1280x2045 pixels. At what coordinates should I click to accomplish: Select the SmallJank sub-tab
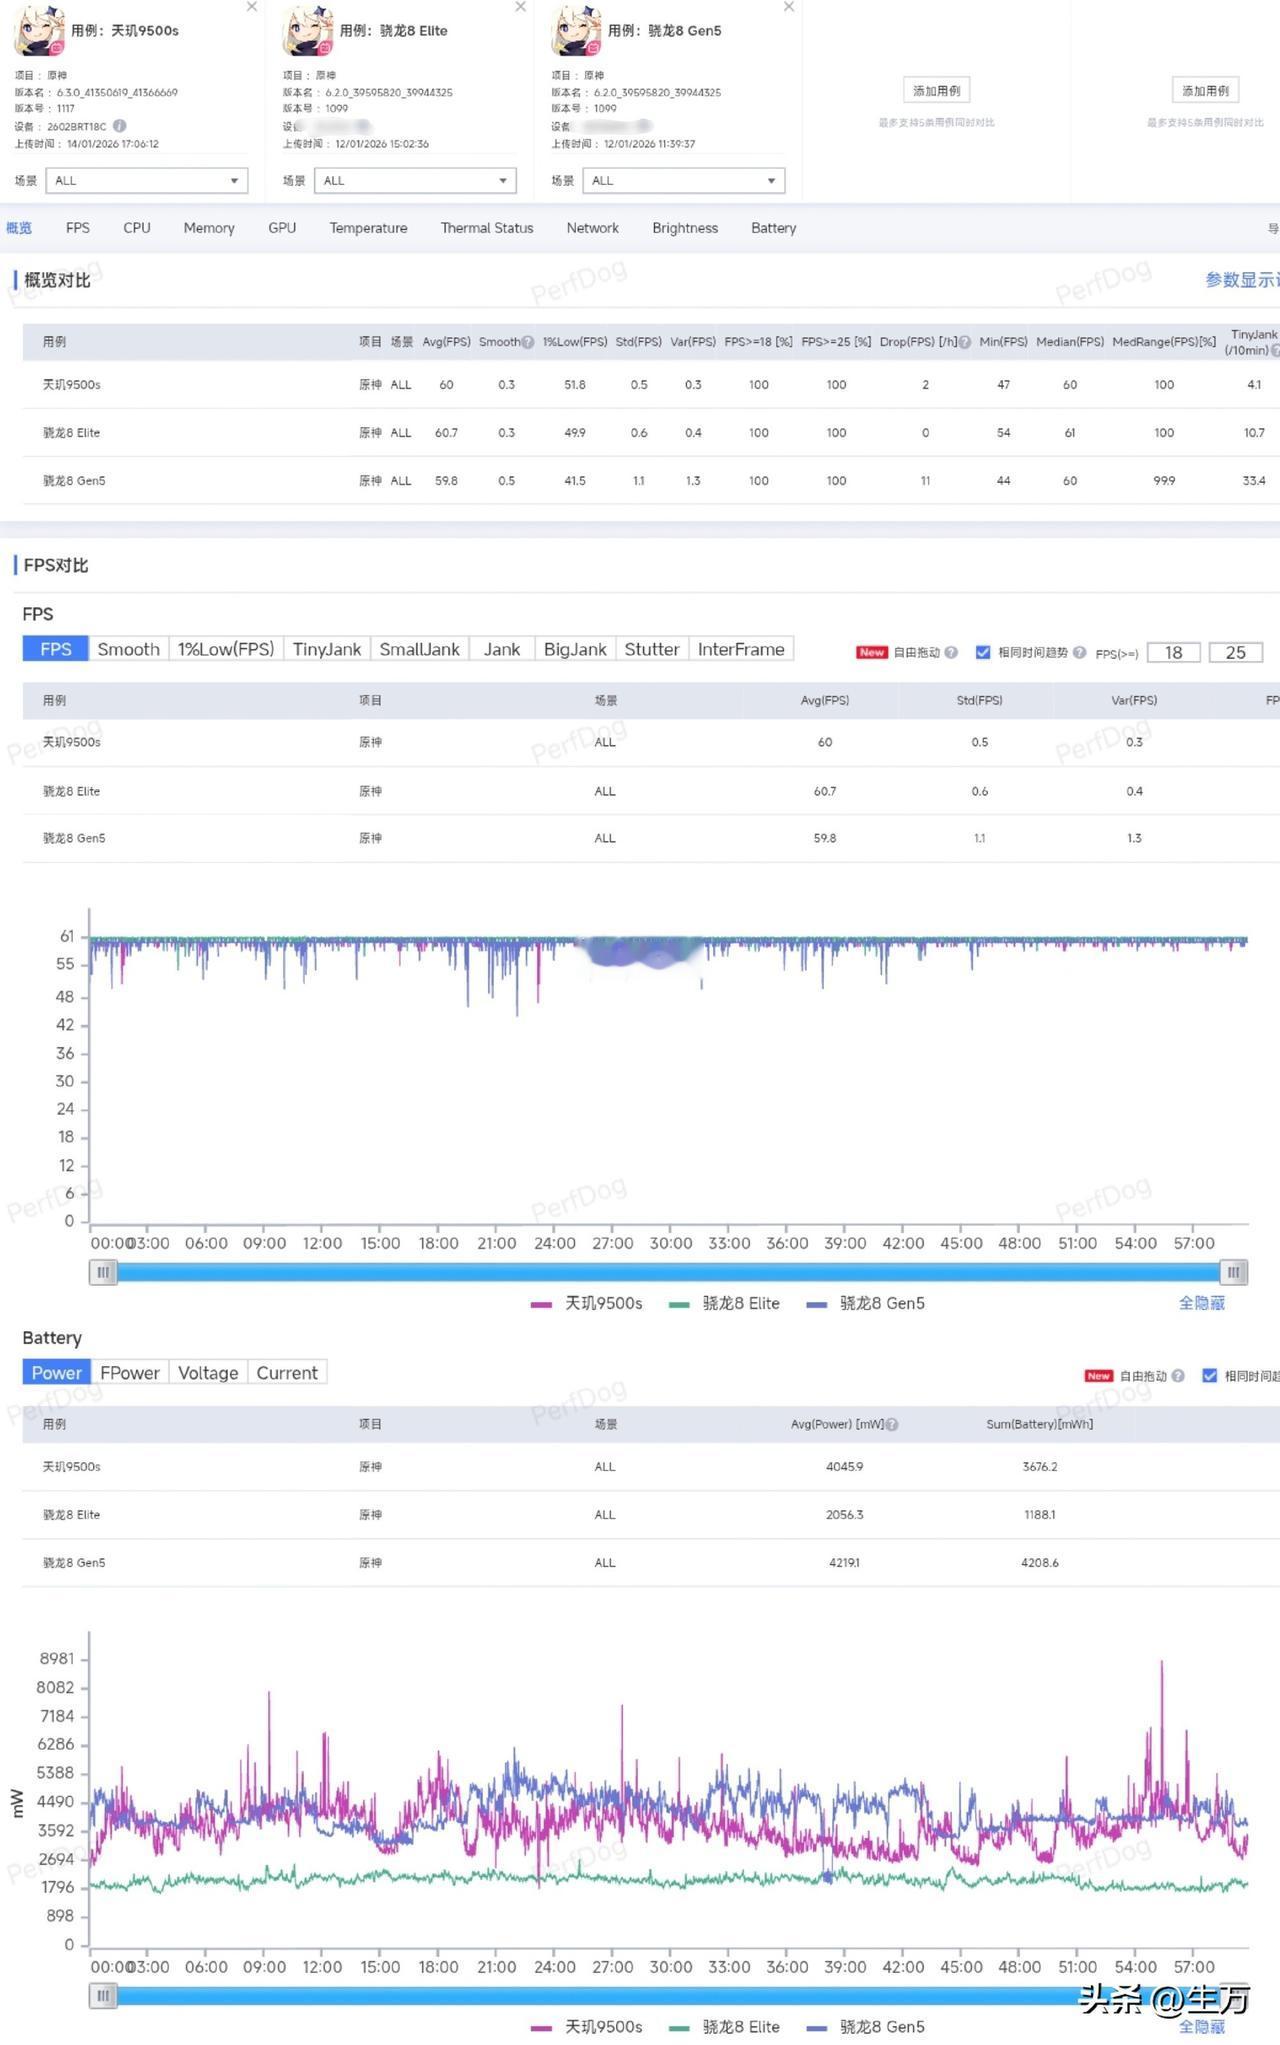click(420, 649)
